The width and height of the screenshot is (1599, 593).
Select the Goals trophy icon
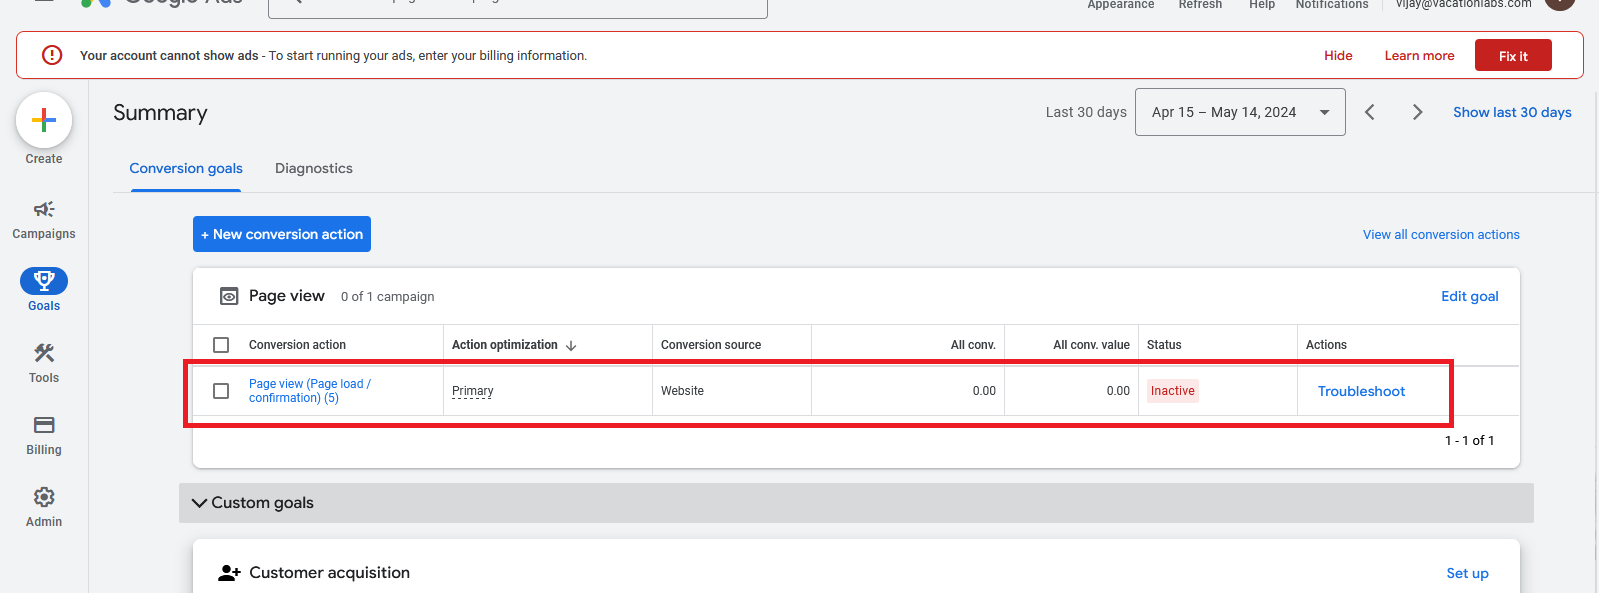point(44,281)
